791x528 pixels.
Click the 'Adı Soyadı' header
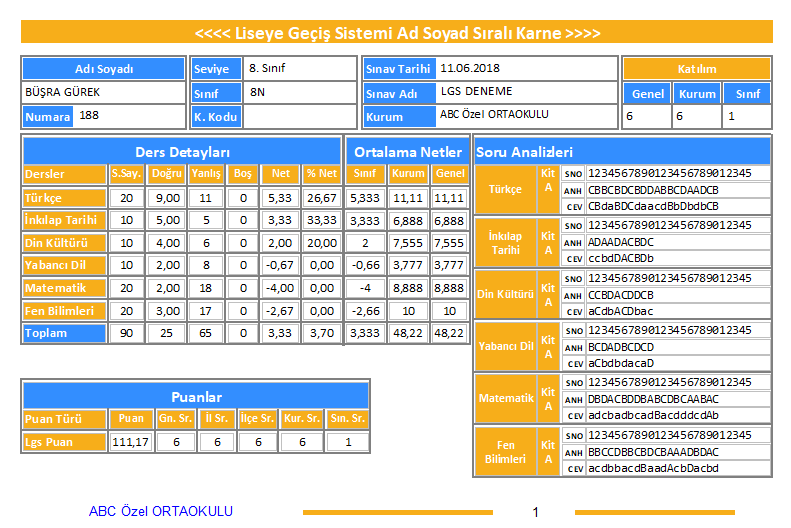[x=104, y=69]
